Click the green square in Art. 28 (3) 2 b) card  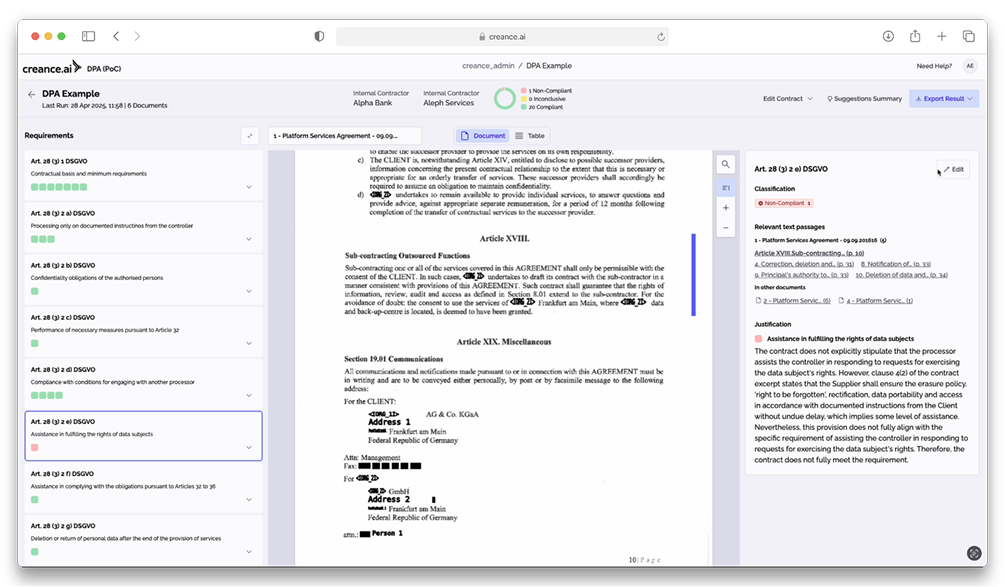[35, 292]
